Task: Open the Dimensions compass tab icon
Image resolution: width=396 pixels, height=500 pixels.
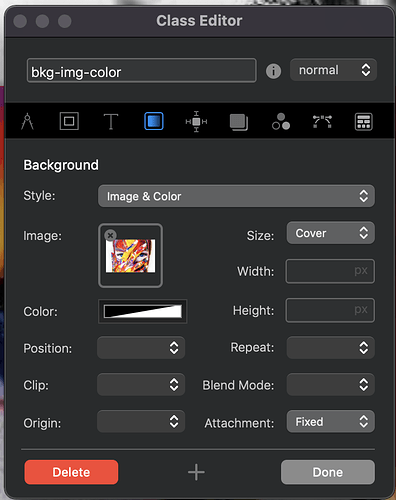Action: point(27,121)
